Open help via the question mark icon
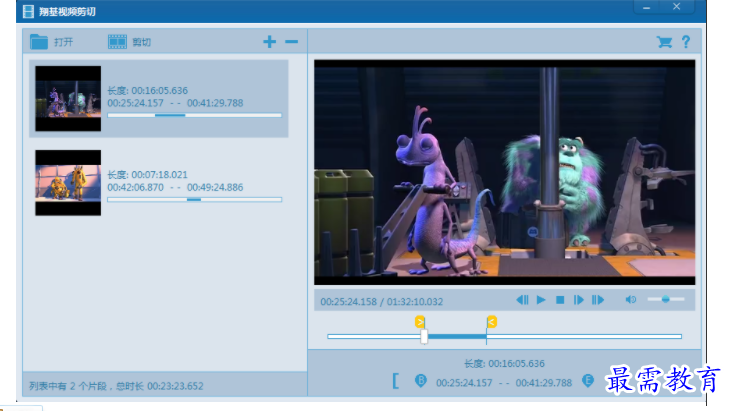Image resolution: width=729 pixels, height=411 pixels. [x=686, y=42]
